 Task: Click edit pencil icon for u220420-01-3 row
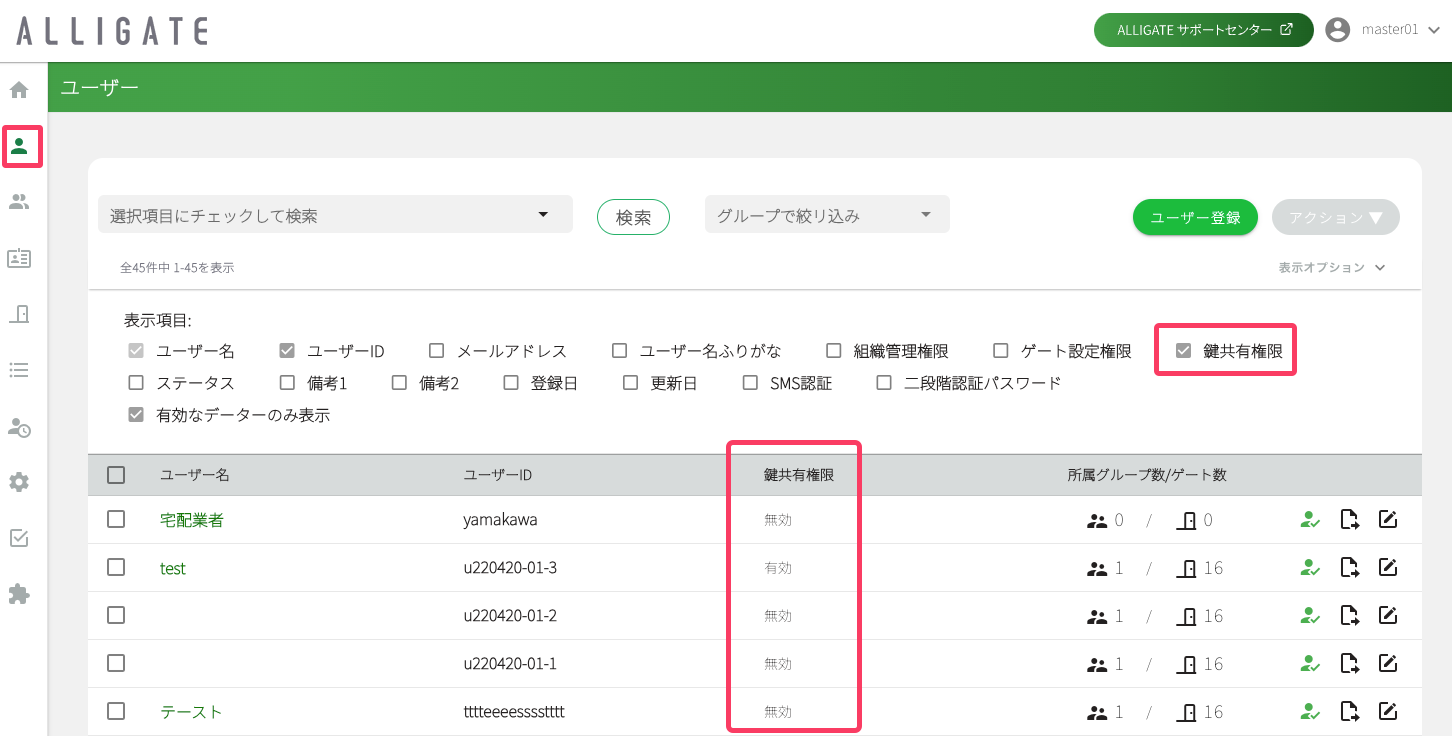click(x=1387, y=567)
